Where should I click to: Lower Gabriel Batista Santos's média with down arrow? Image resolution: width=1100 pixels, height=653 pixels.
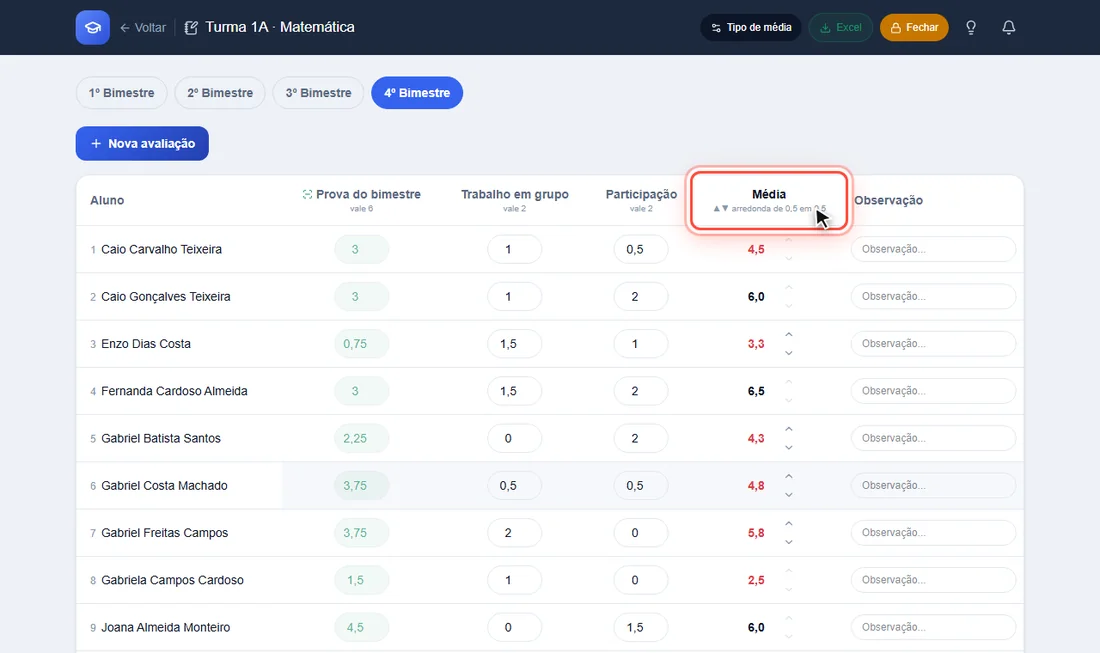click(789, 447)
